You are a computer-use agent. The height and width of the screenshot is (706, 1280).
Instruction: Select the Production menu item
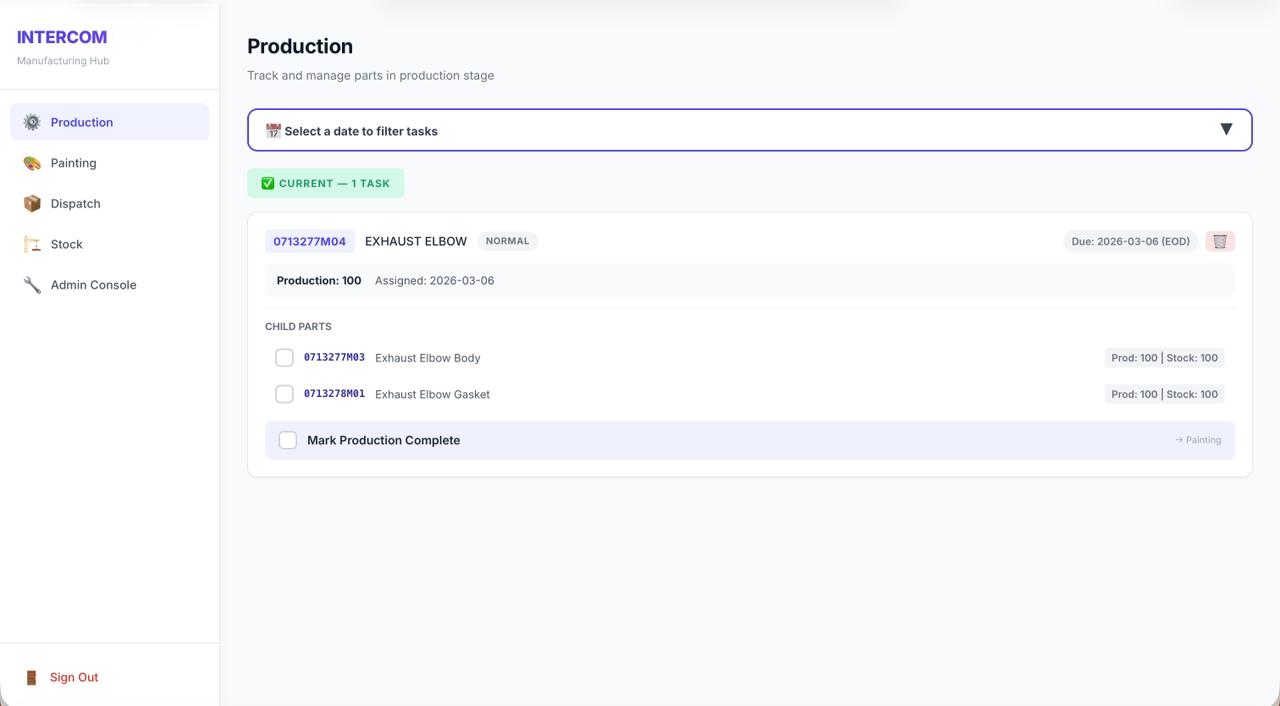(109, 122)
